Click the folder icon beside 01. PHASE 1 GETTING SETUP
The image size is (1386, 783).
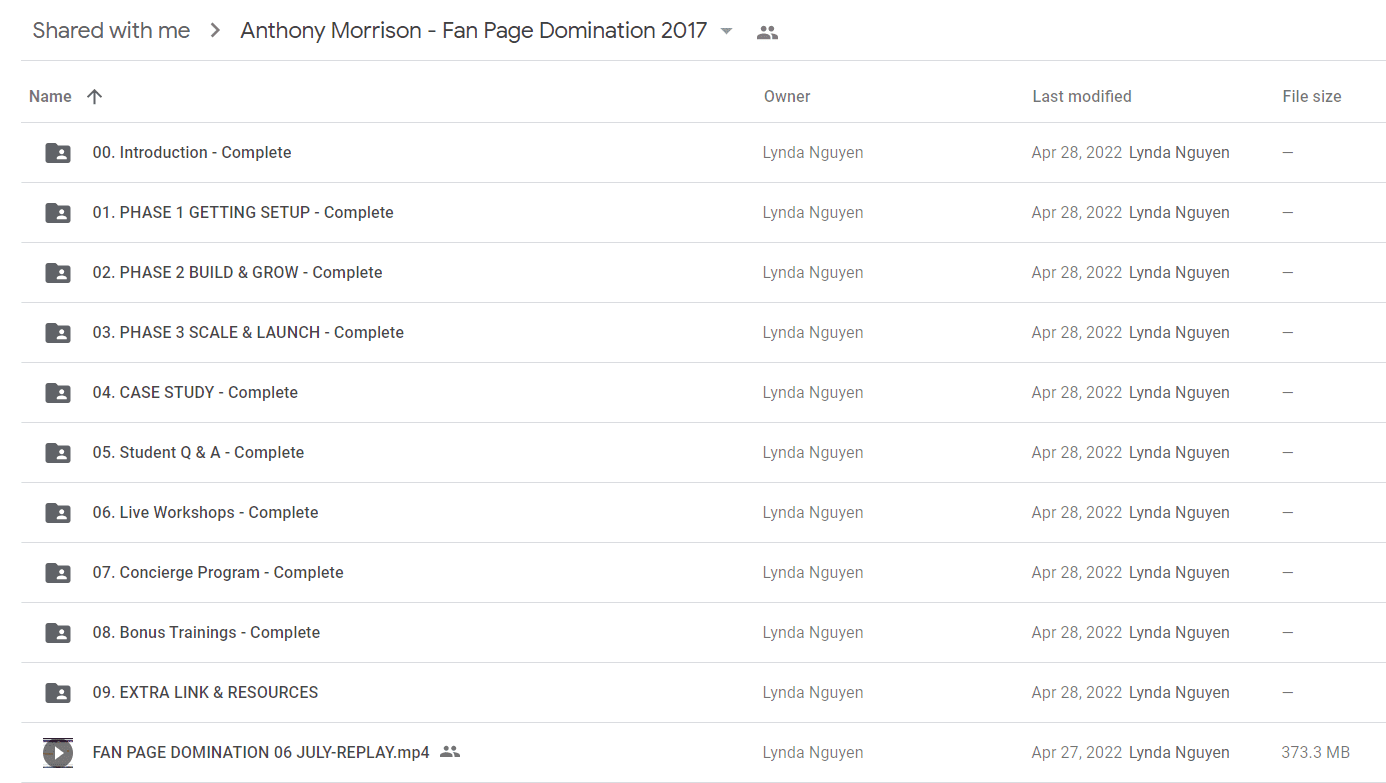point(58,213)
